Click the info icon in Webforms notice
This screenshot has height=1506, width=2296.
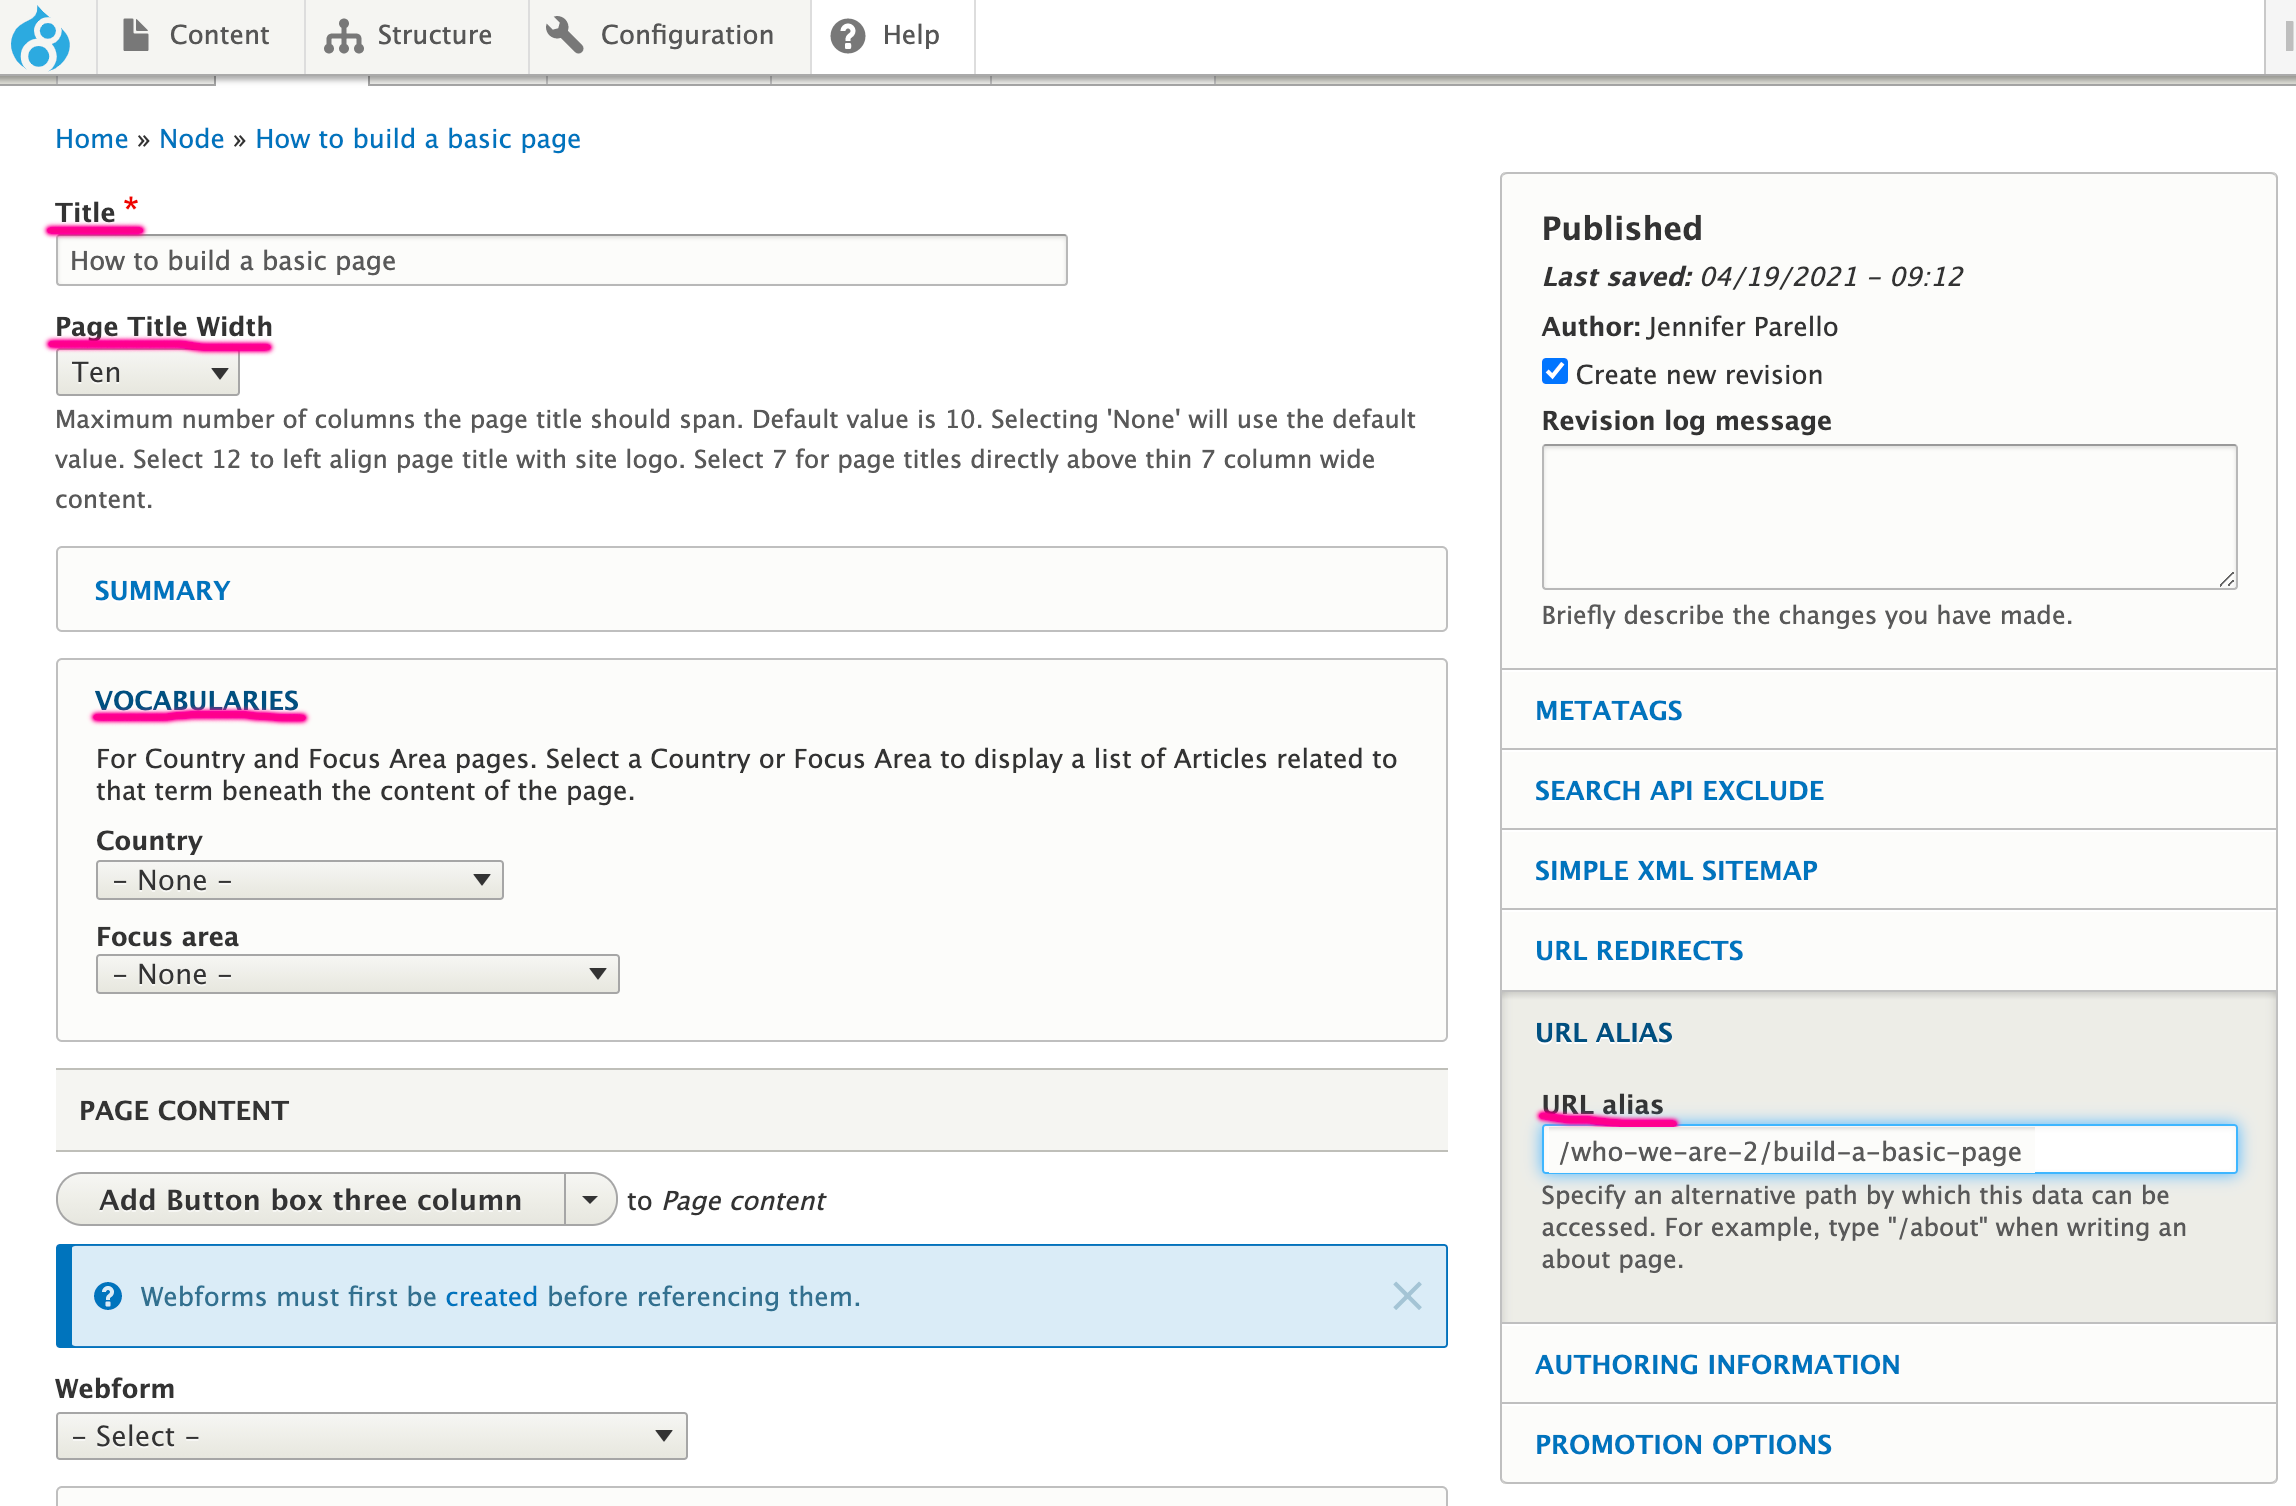click(x=108, y=1296)
